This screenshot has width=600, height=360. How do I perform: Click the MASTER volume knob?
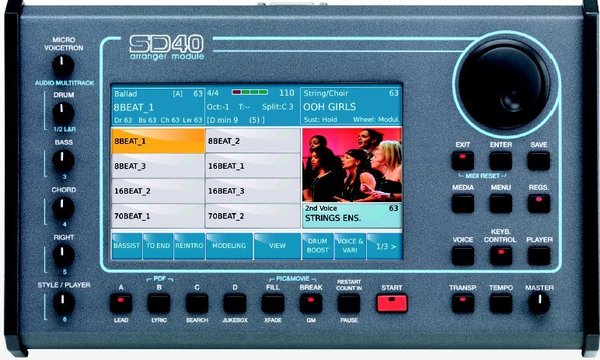pyautogui.click(x=539, y=303)
